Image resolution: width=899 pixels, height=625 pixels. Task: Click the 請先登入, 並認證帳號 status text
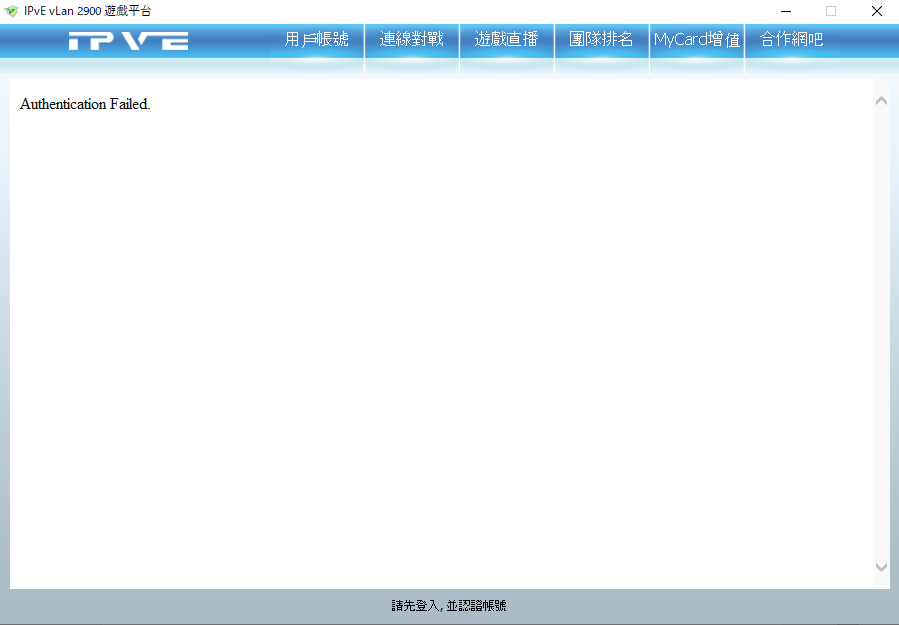[x=449, y=606]
